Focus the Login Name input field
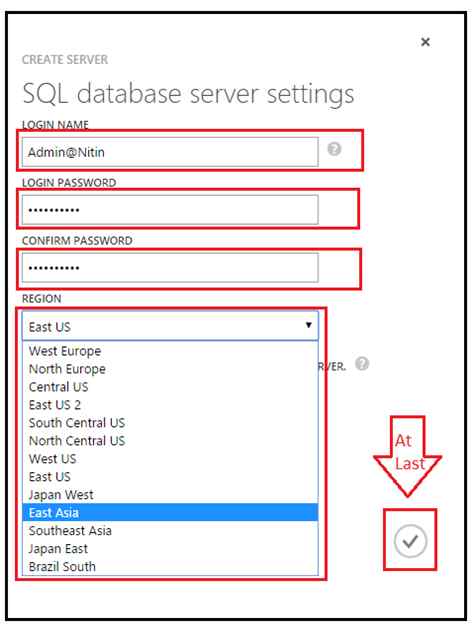Image resolution: width=474 pixels, height=628 pixels. (x=170, y=152)
